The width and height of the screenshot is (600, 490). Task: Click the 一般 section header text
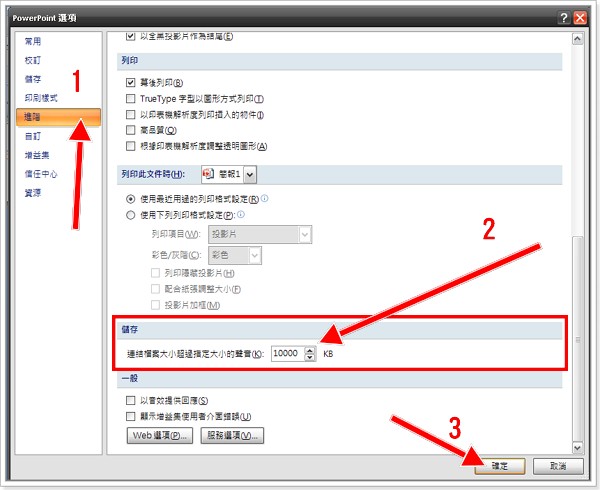coord(130,378)
